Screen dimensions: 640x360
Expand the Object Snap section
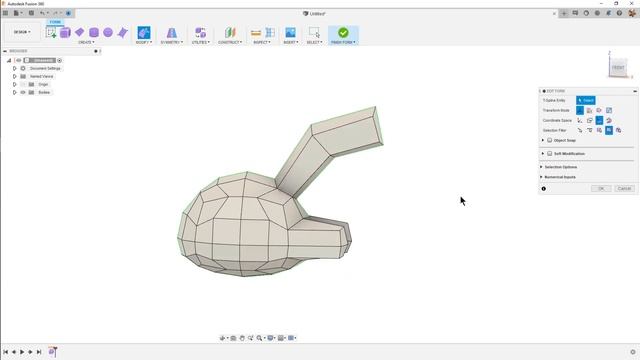tap(543, 140)
